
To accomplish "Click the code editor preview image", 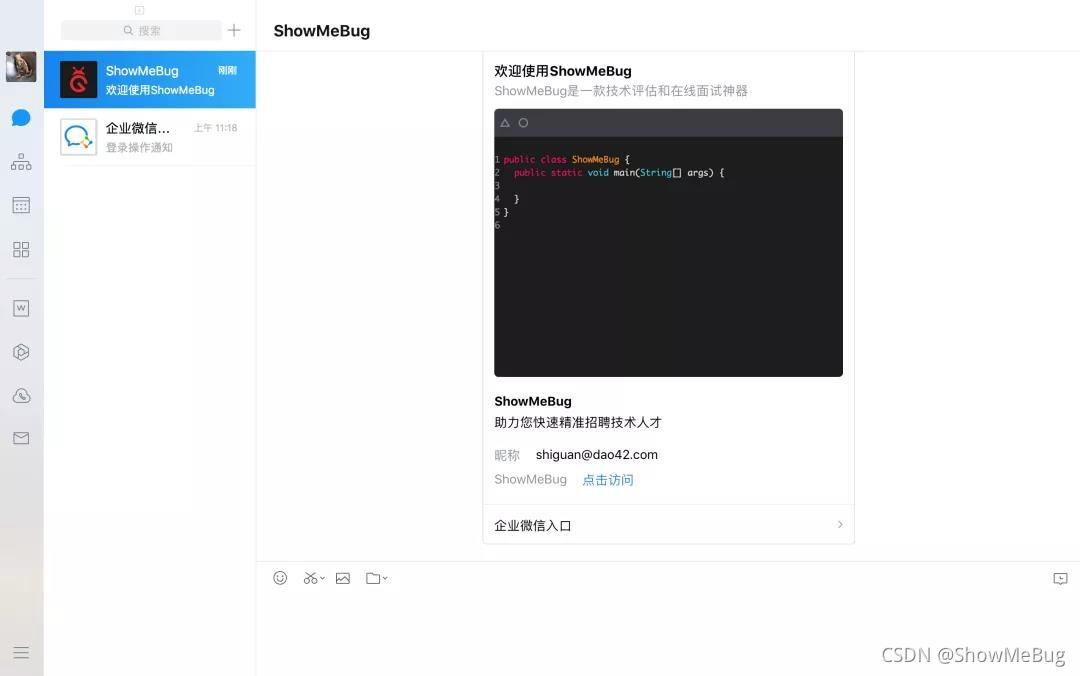I will 668,243.
